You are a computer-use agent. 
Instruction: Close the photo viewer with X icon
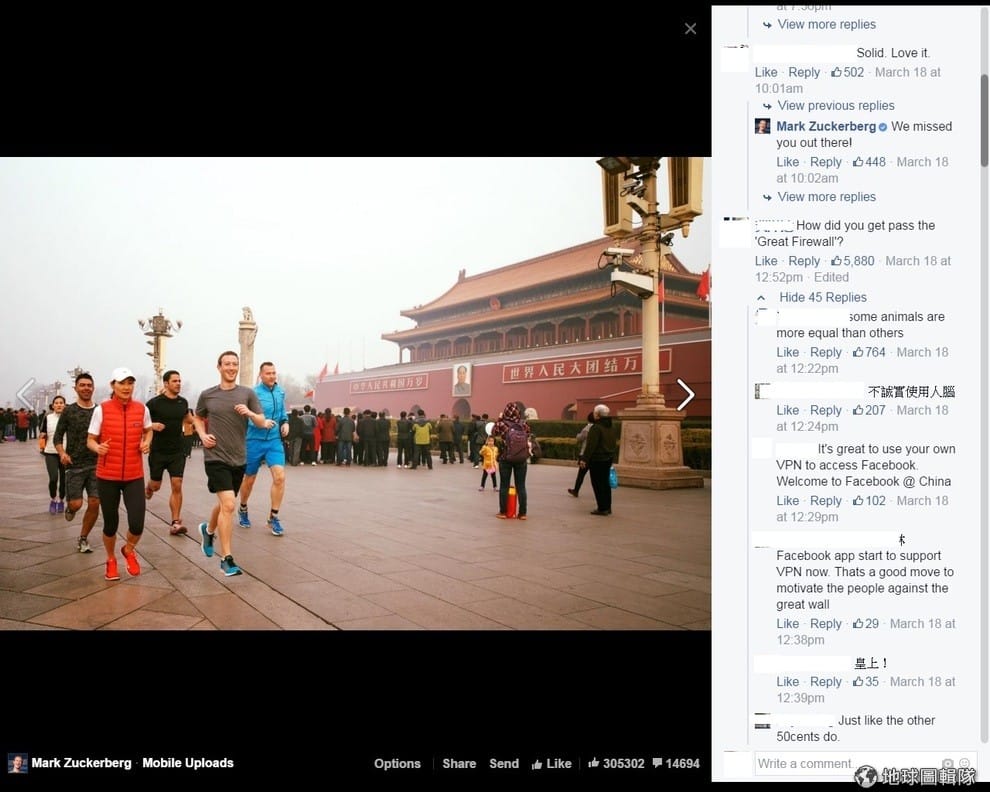[x=690, y=28]
